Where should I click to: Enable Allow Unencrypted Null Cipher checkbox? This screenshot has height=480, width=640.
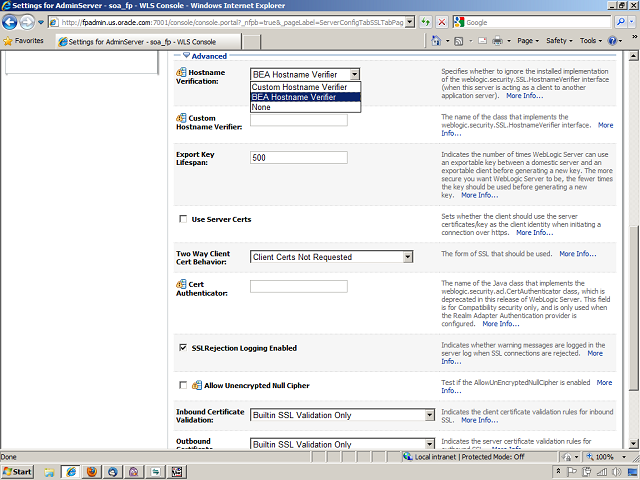point(183,385)
